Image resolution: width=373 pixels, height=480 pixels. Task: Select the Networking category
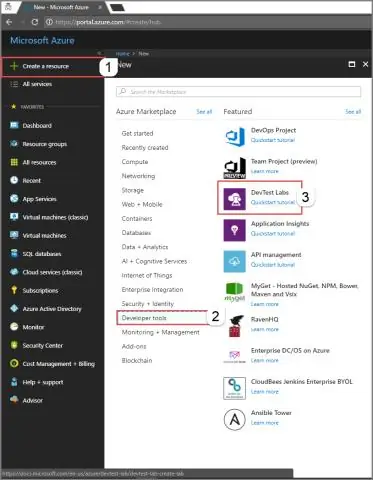pos(138,176)
